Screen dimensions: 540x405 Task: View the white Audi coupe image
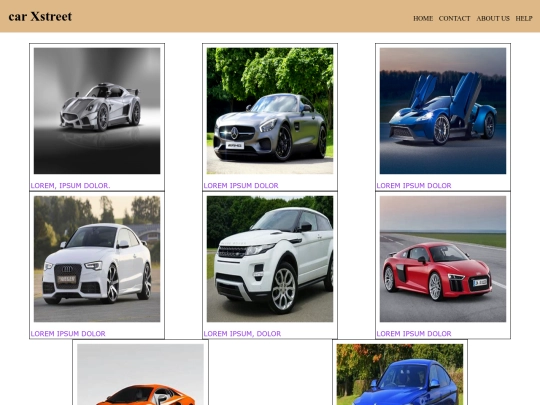[97, 259]
